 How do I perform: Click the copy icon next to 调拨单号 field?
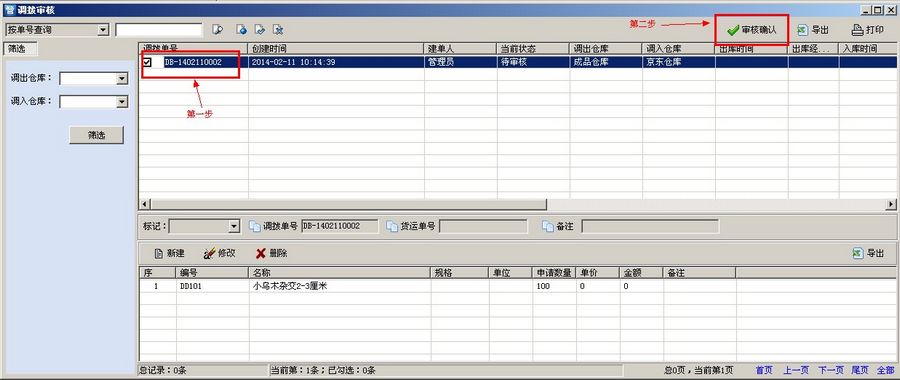point(255,226)
